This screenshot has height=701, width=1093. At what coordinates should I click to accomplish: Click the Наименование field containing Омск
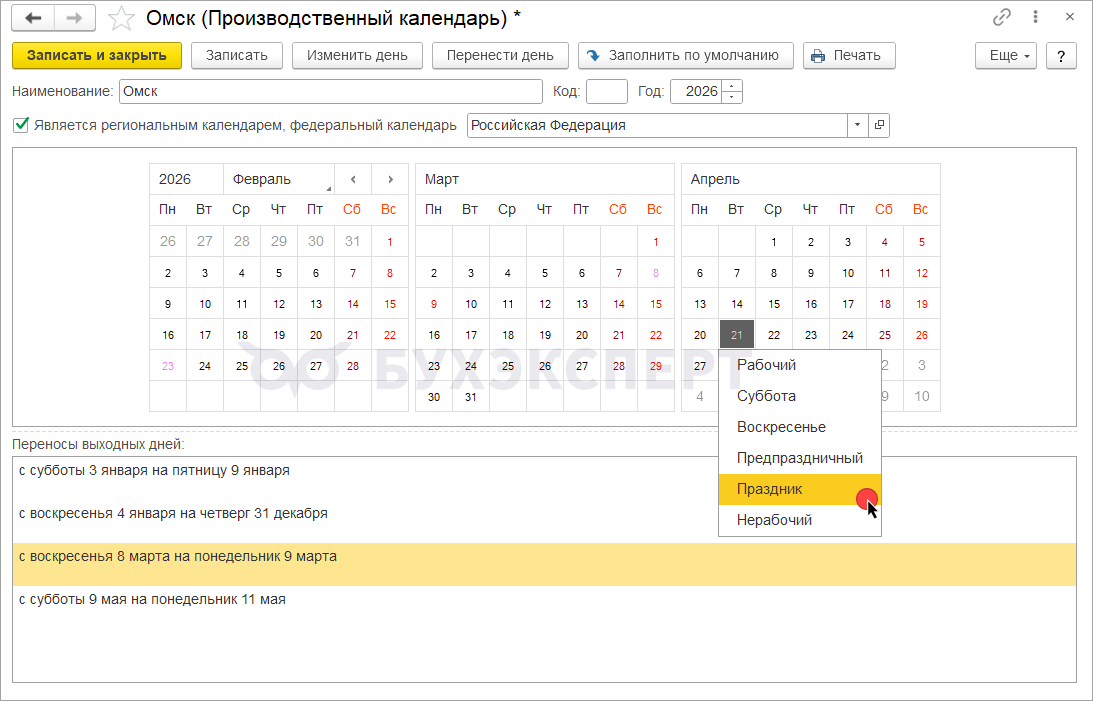point(330,92)
